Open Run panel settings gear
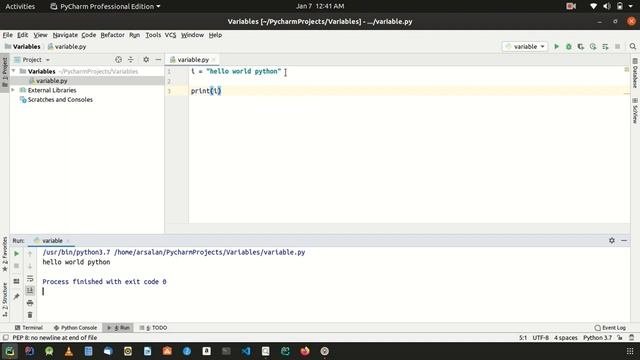This screenshot has height=360, width=640. coord(612,240)
